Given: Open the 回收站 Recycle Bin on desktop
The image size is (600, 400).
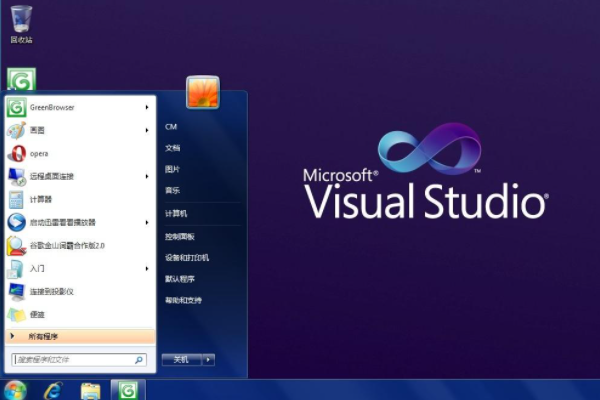Looking at the screenshot, I should coord(21,22).
